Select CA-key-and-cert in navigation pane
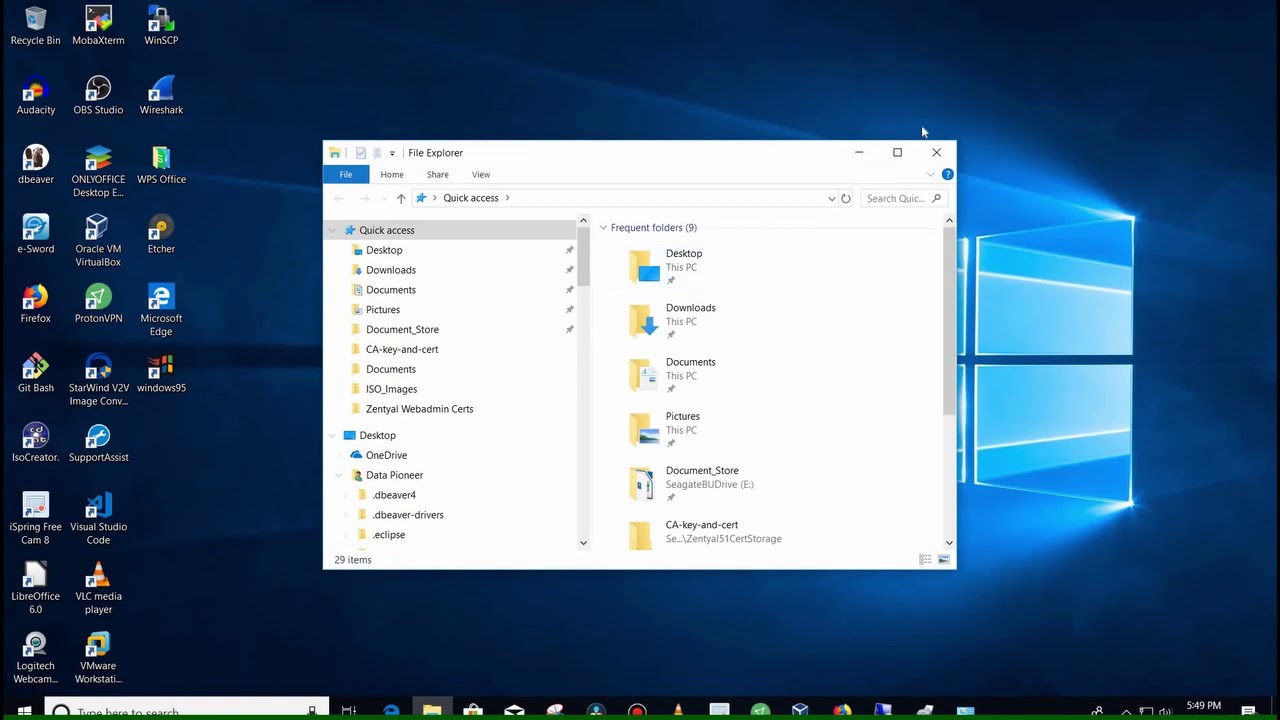1280x720 pixels. tap(402, 349)
